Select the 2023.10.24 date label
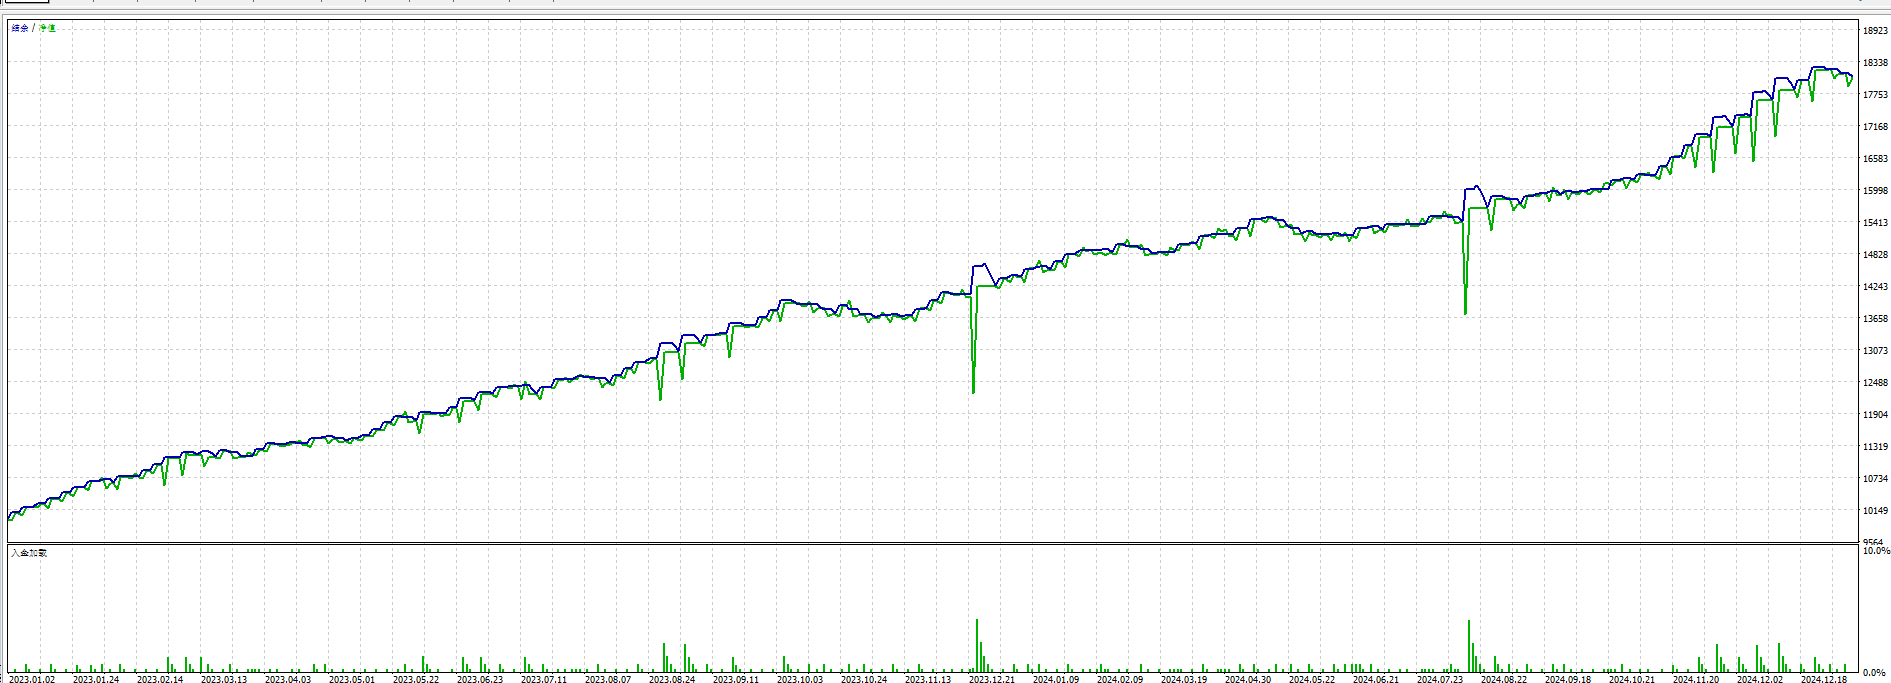Viewport: 1891px width, 683px height. click(864, 679)
